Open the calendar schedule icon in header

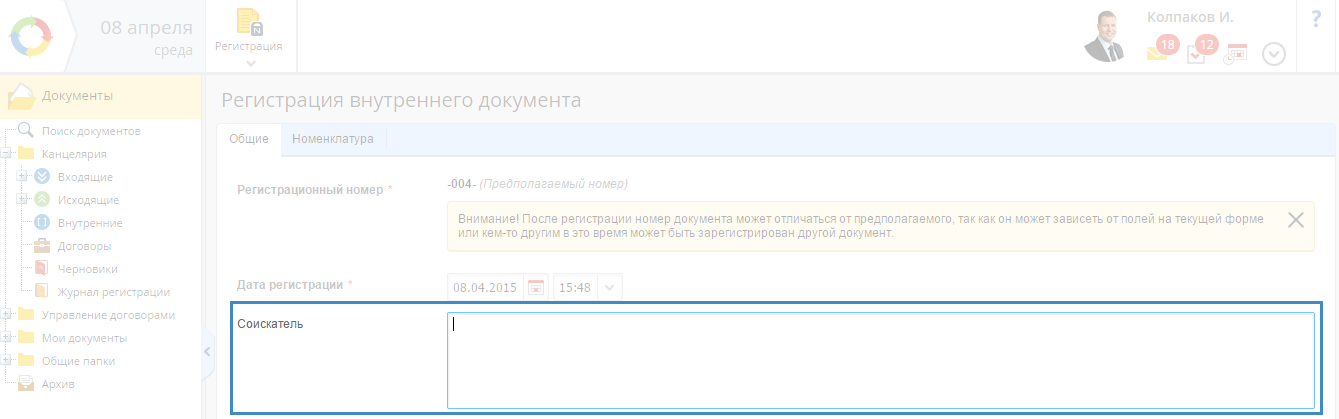pyautogui.click(x=1235, y=54)
